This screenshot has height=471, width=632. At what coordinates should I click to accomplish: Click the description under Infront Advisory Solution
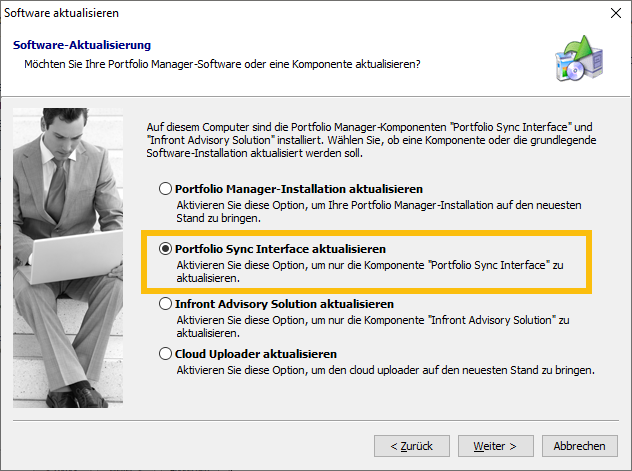point(370,325)
